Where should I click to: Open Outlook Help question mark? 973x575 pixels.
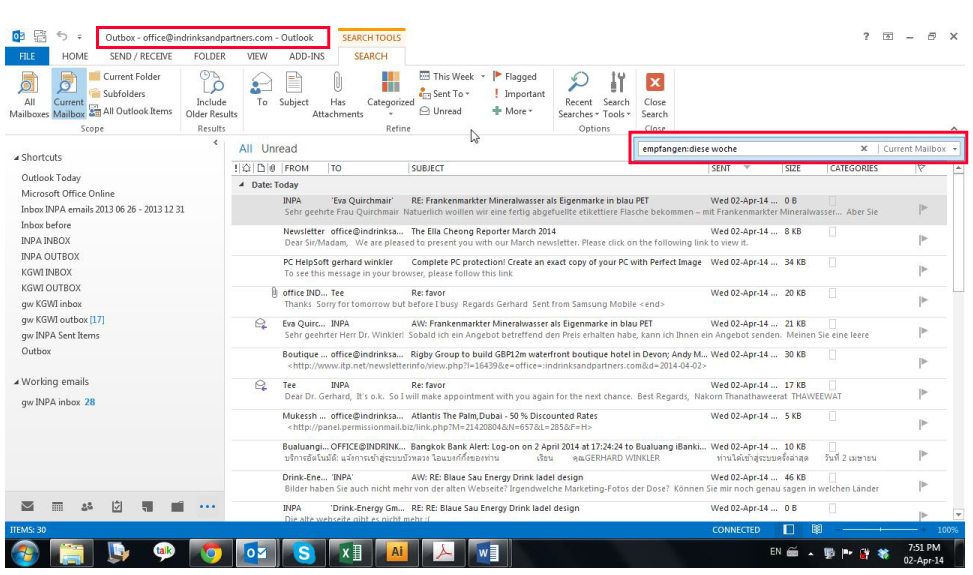[x=866, y=37]
